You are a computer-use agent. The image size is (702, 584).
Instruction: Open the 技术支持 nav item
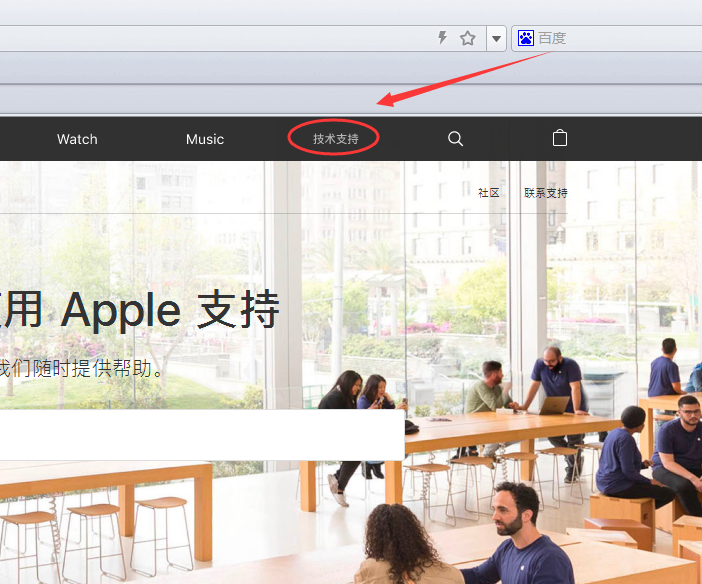click(x=335, y=139)
